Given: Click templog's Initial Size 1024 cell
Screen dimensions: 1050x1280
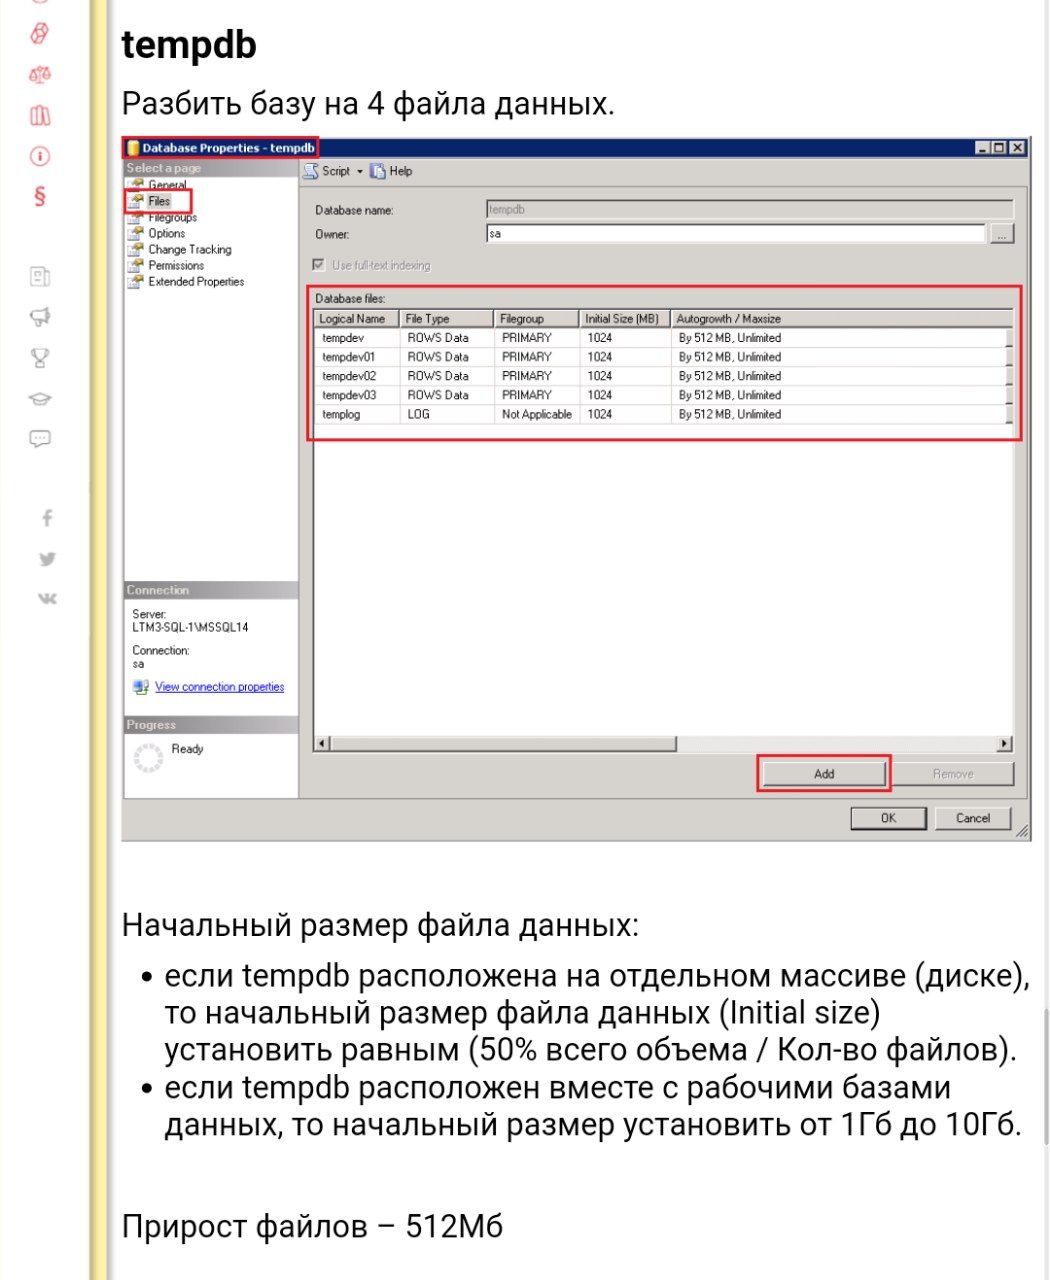Looking at the screenshot, I should click(x=625, y=414).
